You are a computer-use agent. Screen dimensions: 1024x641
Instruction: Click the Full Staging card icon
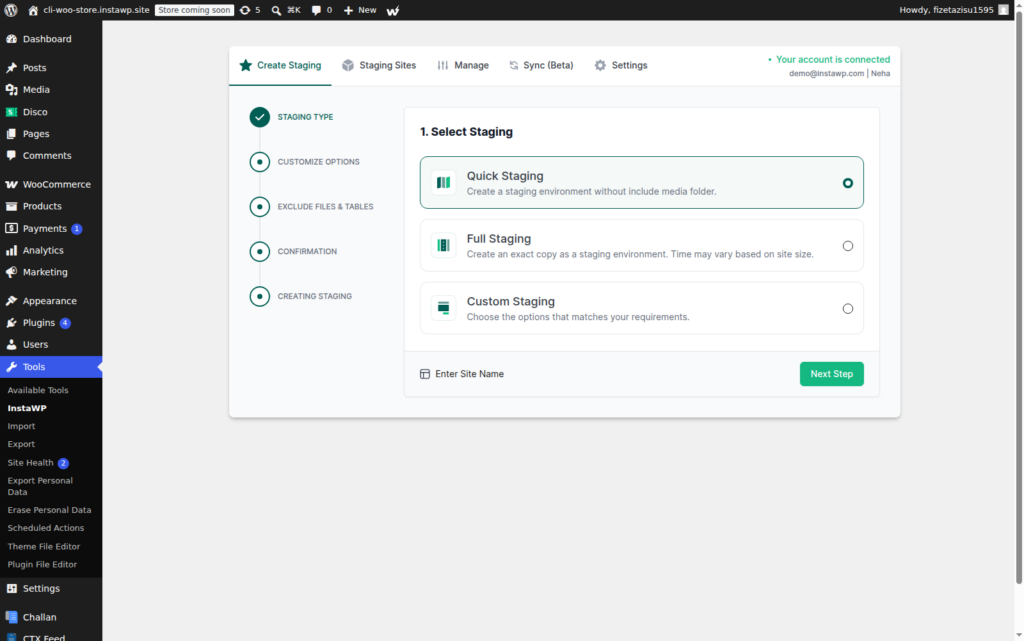click(x=443, y=245)
